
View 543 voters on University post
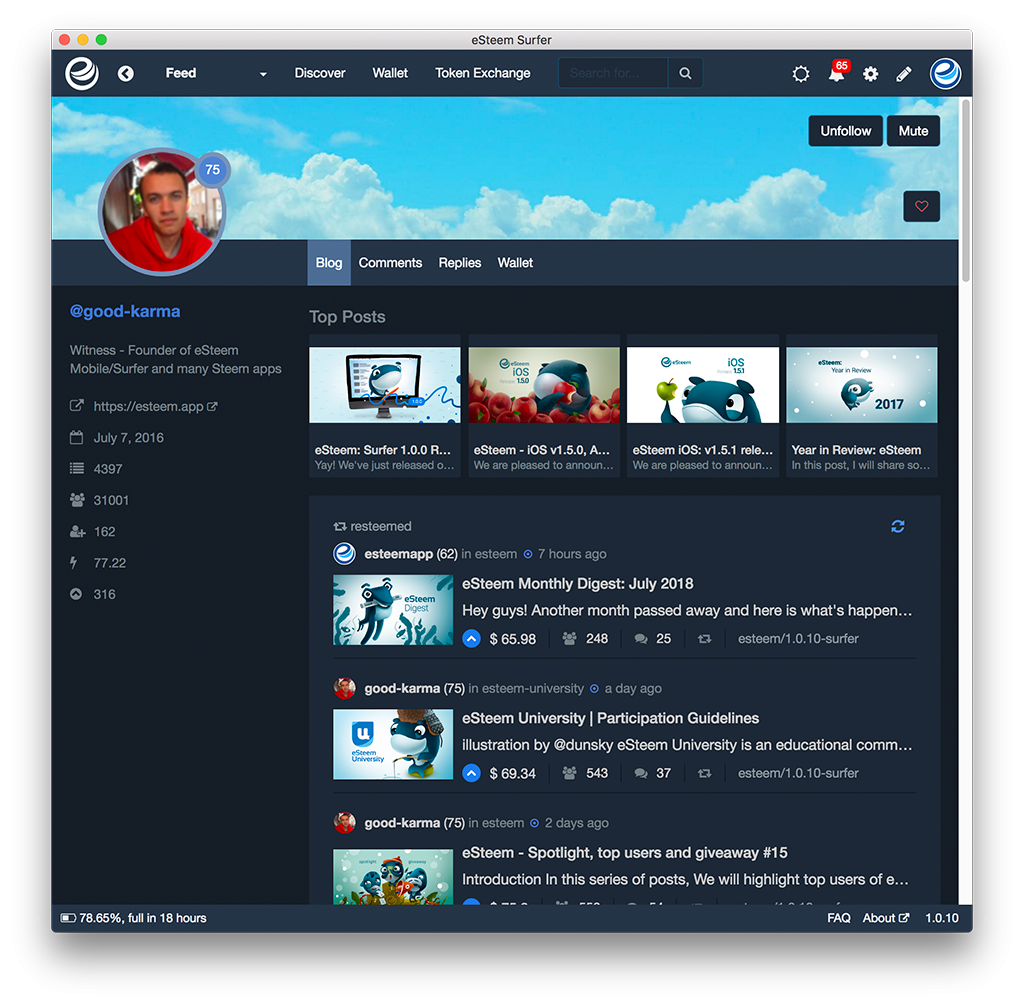click(x=585, y=773)
